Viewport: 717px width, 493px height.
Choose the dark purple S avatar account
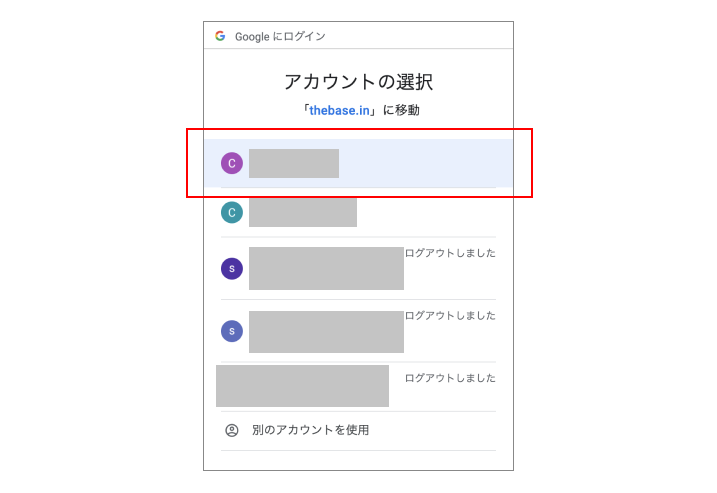pos(232,268)
